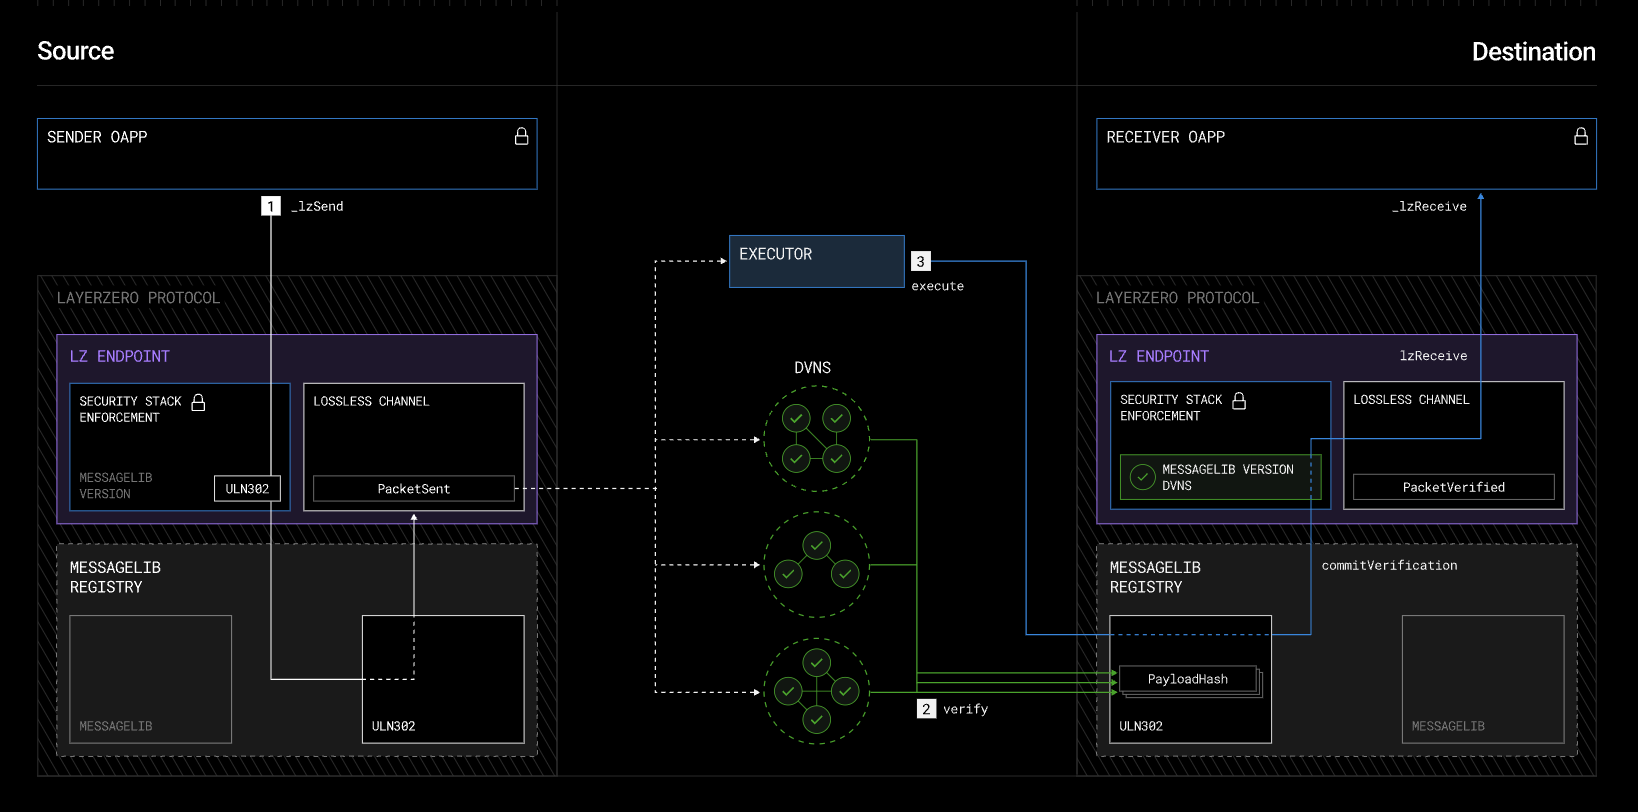Screen dimensions: 1638x812
Task: Click the source LAYERZERO PROTOCOL label
Action: tap(139, 298)
